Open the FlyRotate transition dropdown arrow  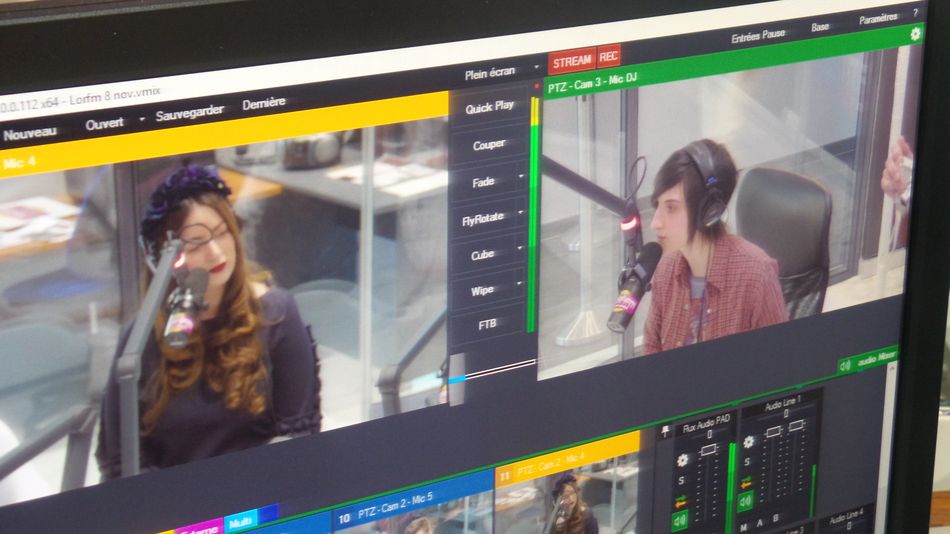coord(520,213)
